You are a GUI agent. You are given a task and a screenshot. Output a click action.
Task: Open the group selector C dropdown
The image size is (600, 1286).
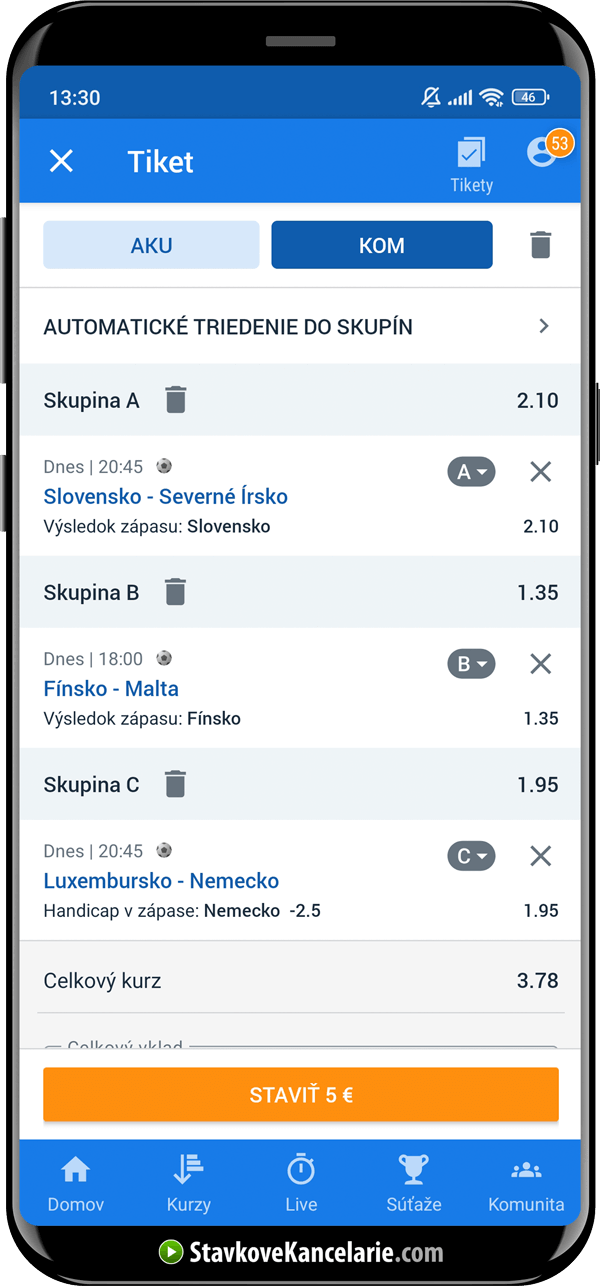coord(471,855)
